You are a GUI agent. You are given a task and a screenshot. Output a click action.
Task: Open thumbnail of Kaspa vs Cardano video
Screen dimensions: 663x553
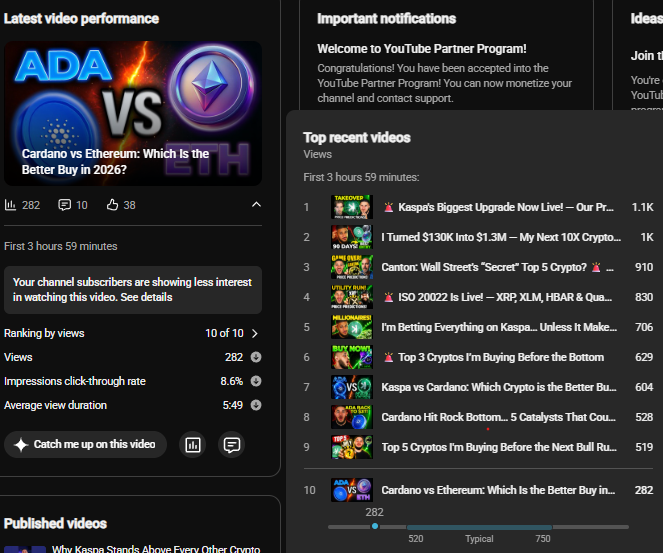351,387
